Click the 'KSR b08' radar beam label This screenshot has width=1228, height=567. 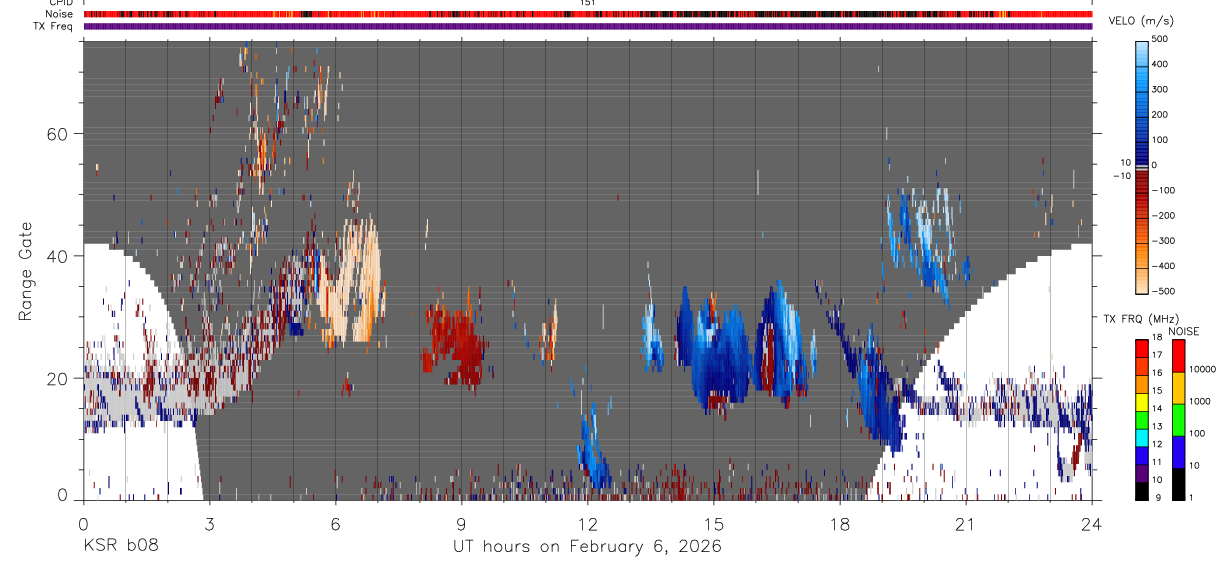(x=120, y=546)
